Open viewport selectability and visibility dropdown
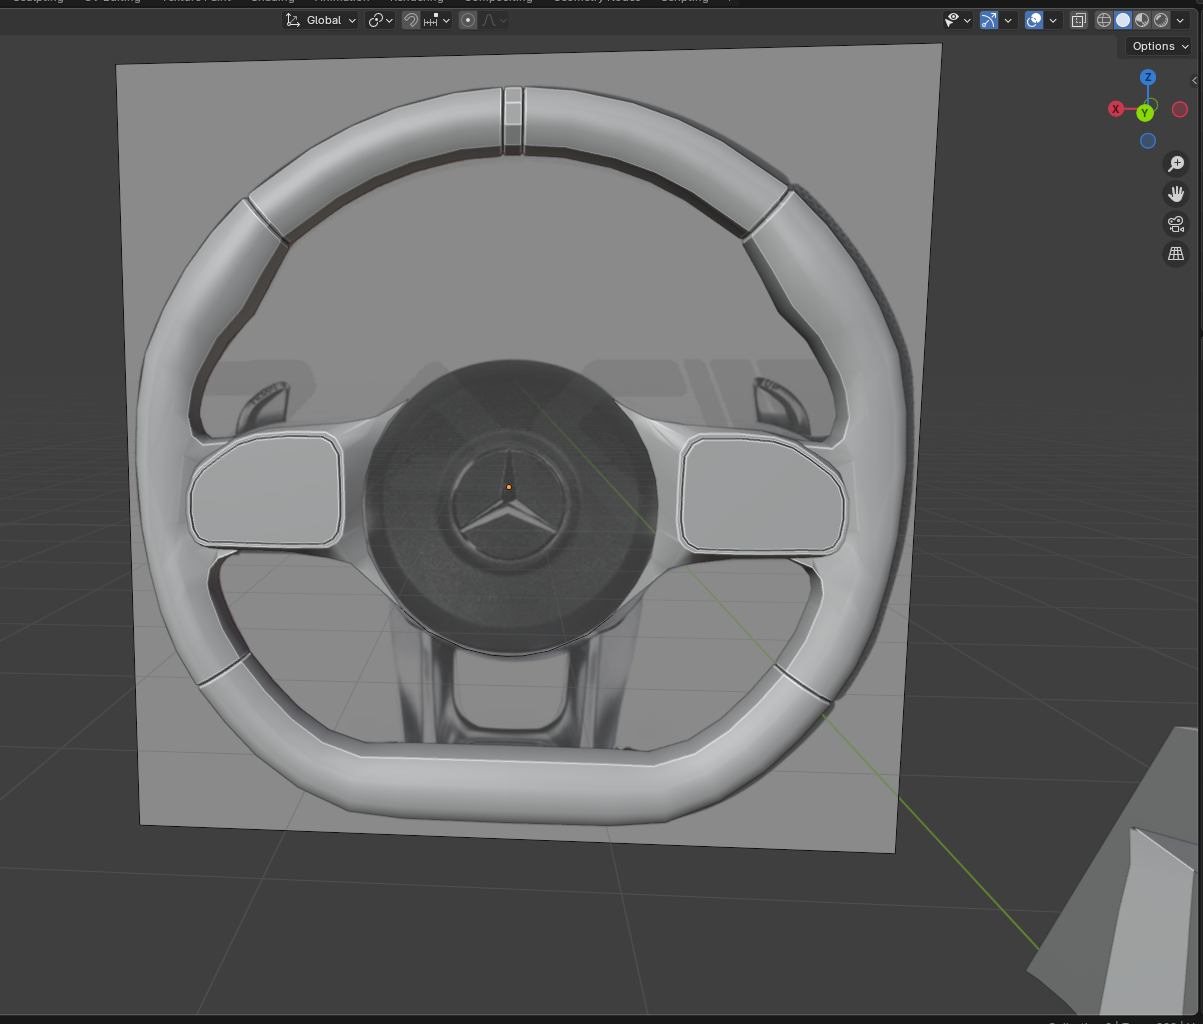Screen dimensions: 1203x1024 coord(958,20)
